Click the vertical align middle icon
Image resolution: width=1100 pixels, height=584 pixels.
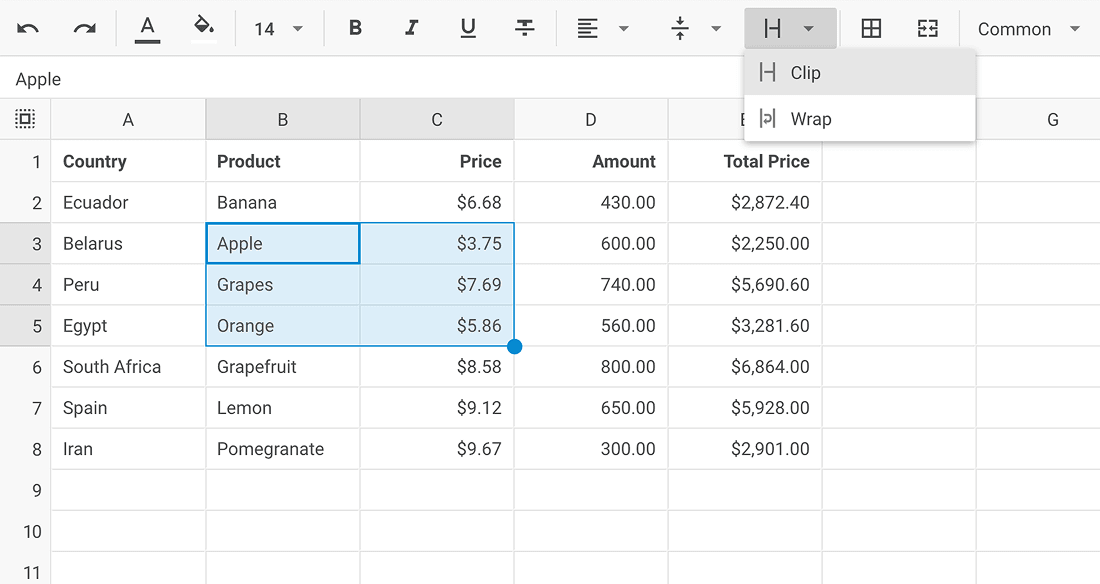680,29
